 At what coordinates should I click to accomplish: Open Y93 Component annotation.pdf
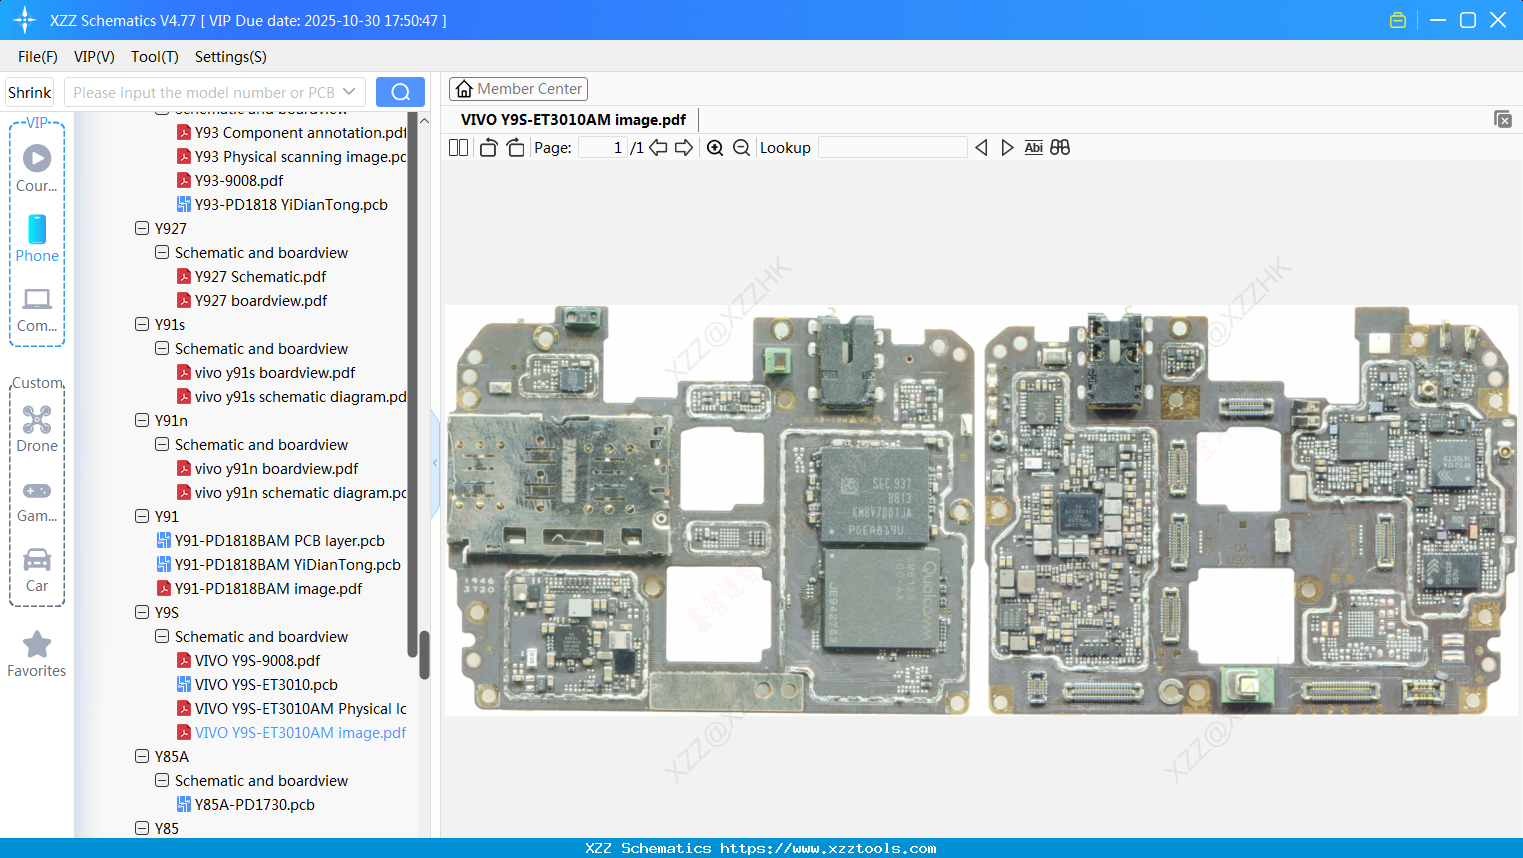coord(292,132)
